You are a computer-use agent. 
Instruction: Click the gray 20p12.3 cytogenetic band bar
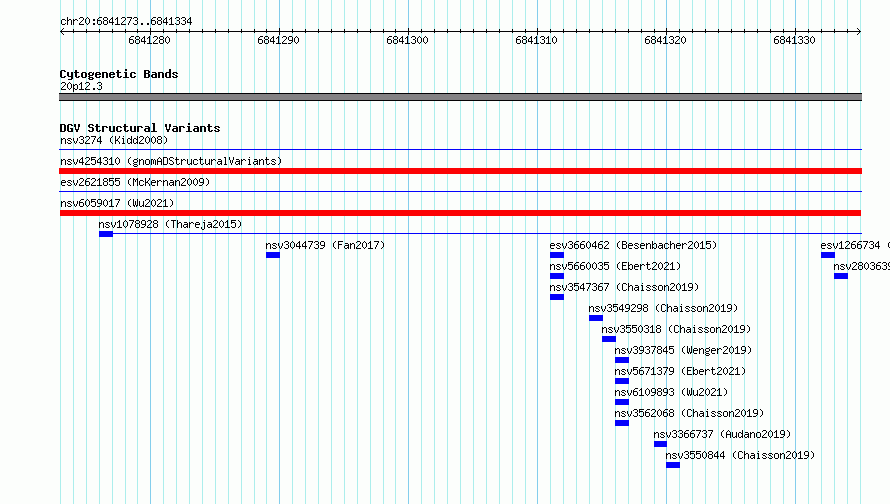coord(461,97)
